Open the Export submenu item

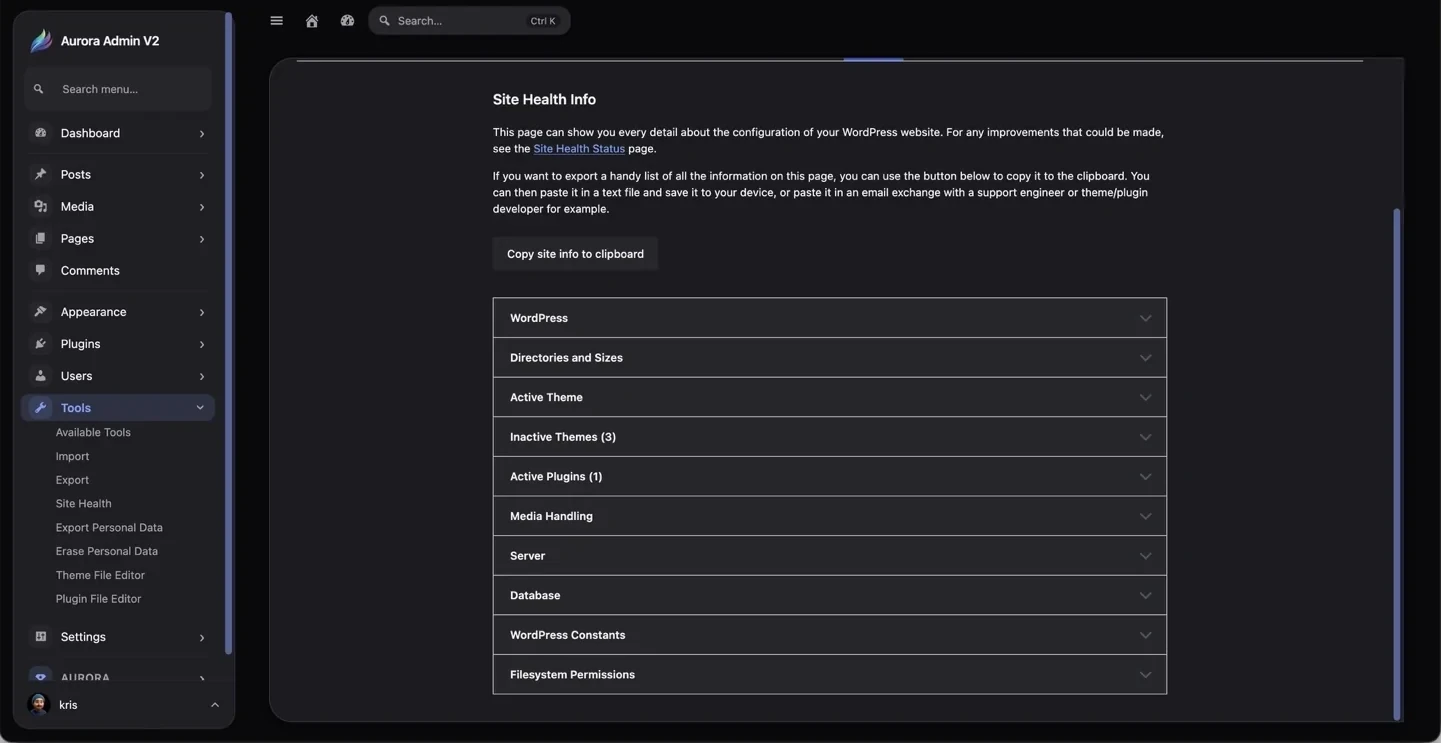pyautogui.click(x=72, y=480)
